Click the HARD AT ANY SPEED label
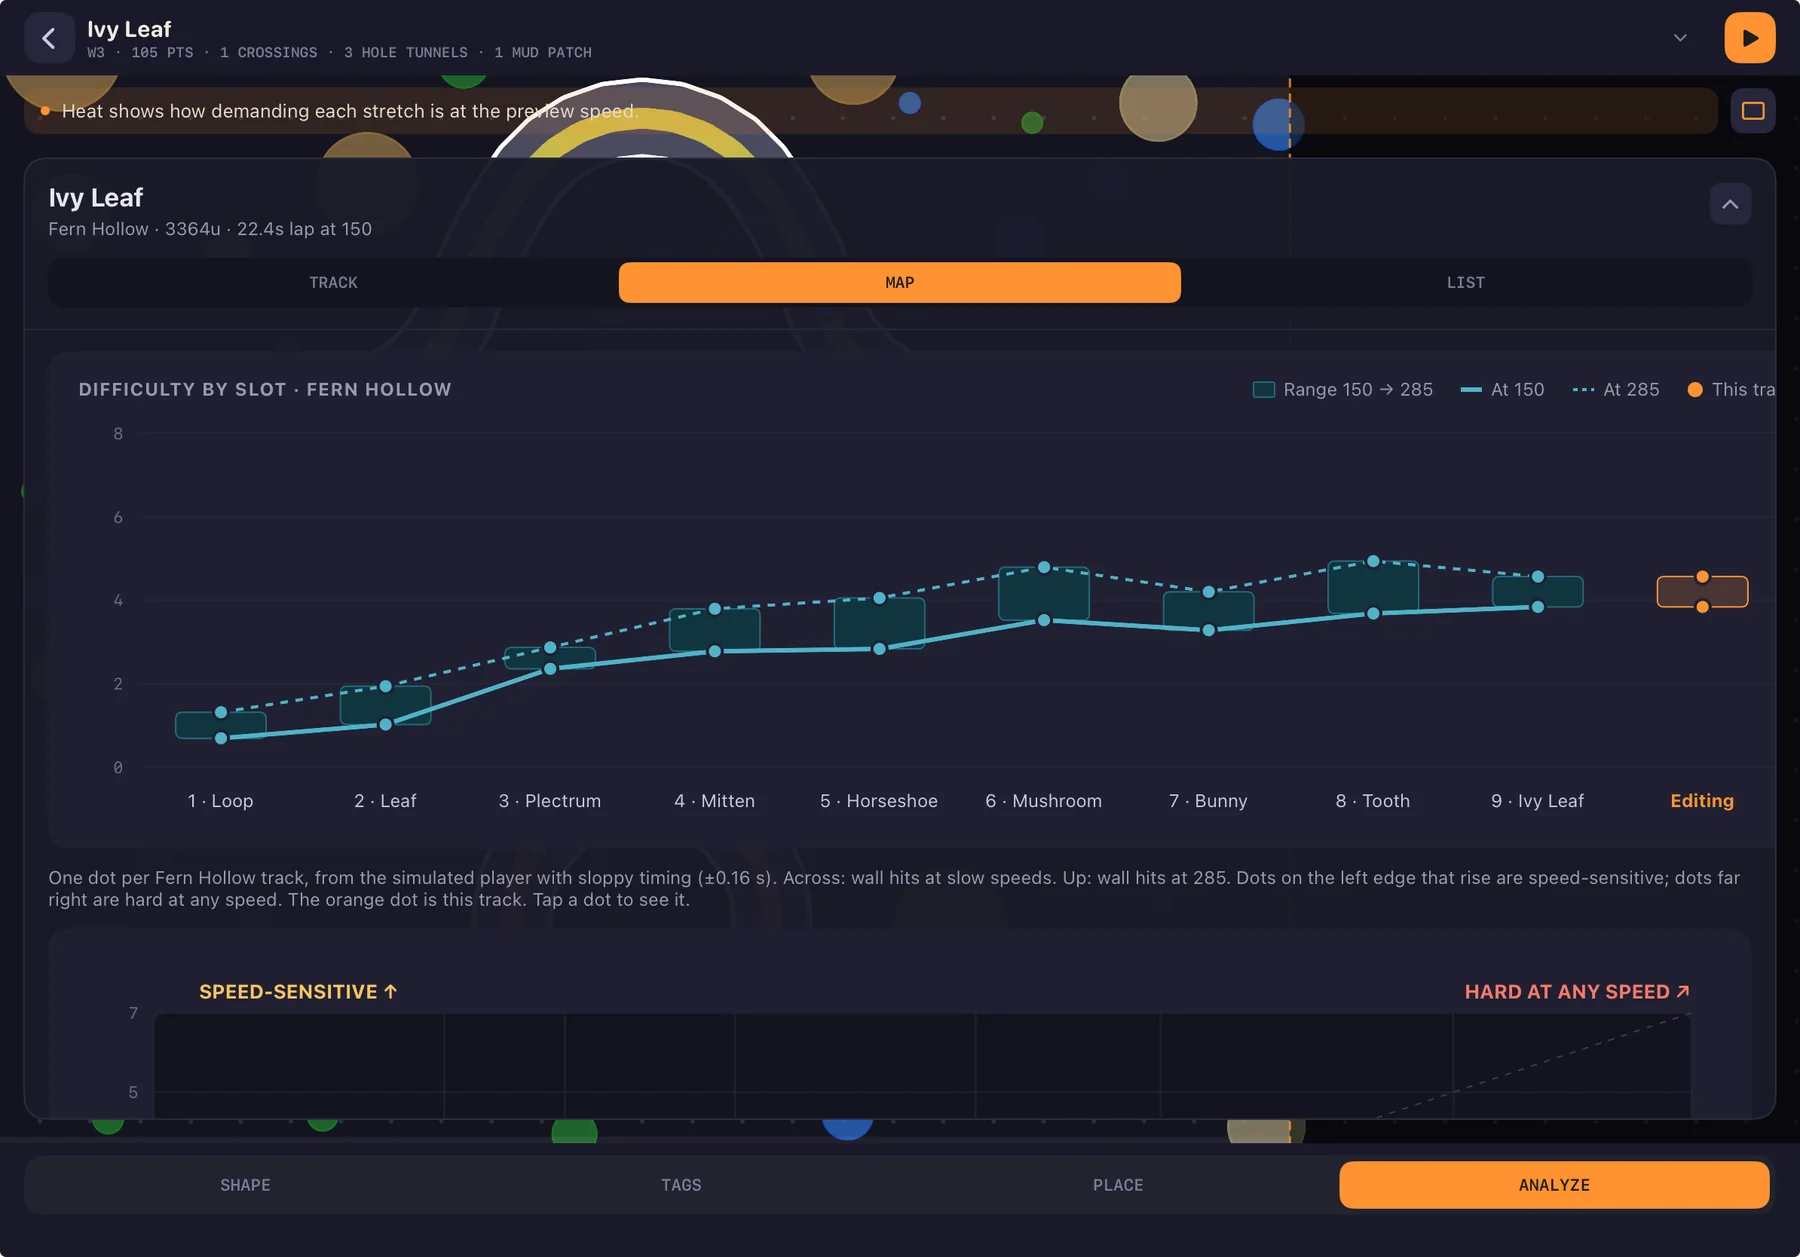 (x=1577, y=992)
